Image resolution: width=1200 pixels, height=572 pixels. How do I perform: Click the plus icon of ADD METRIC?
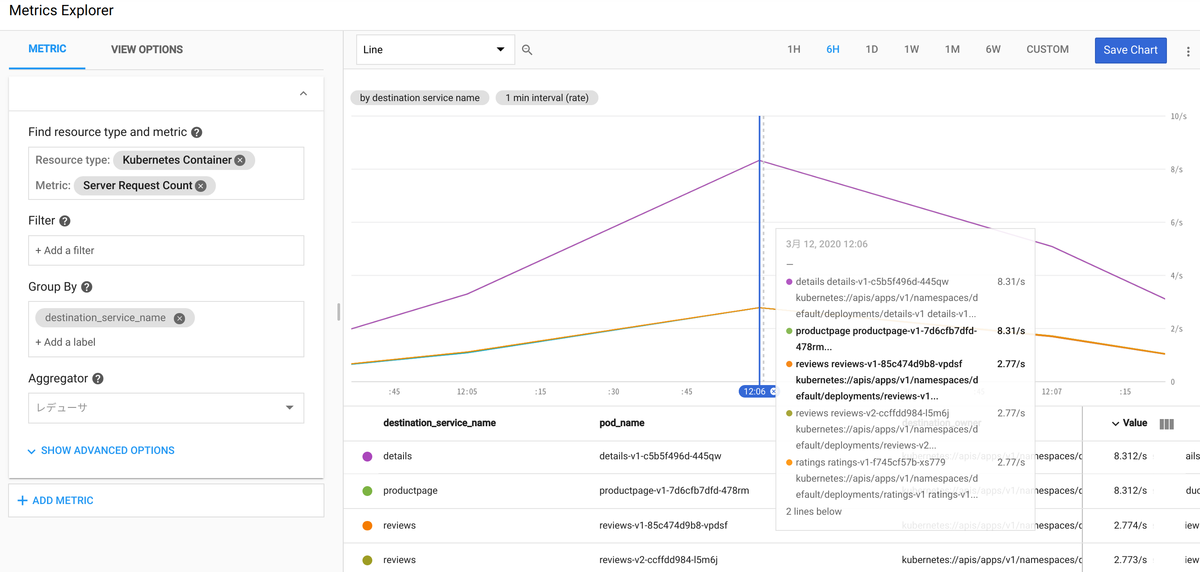(x=23, y=500)
